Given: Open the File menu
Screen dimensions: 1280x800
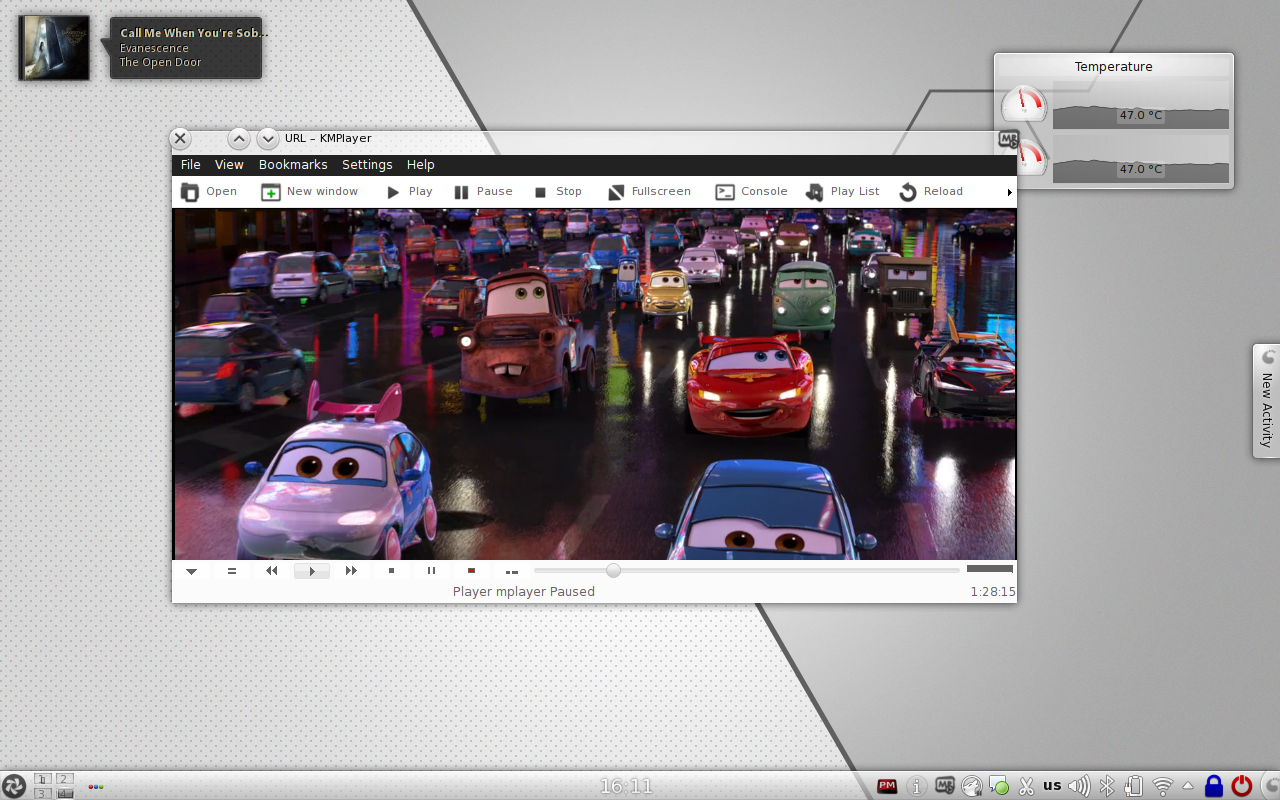Looking at the screenshot, I should pos(190,165).
